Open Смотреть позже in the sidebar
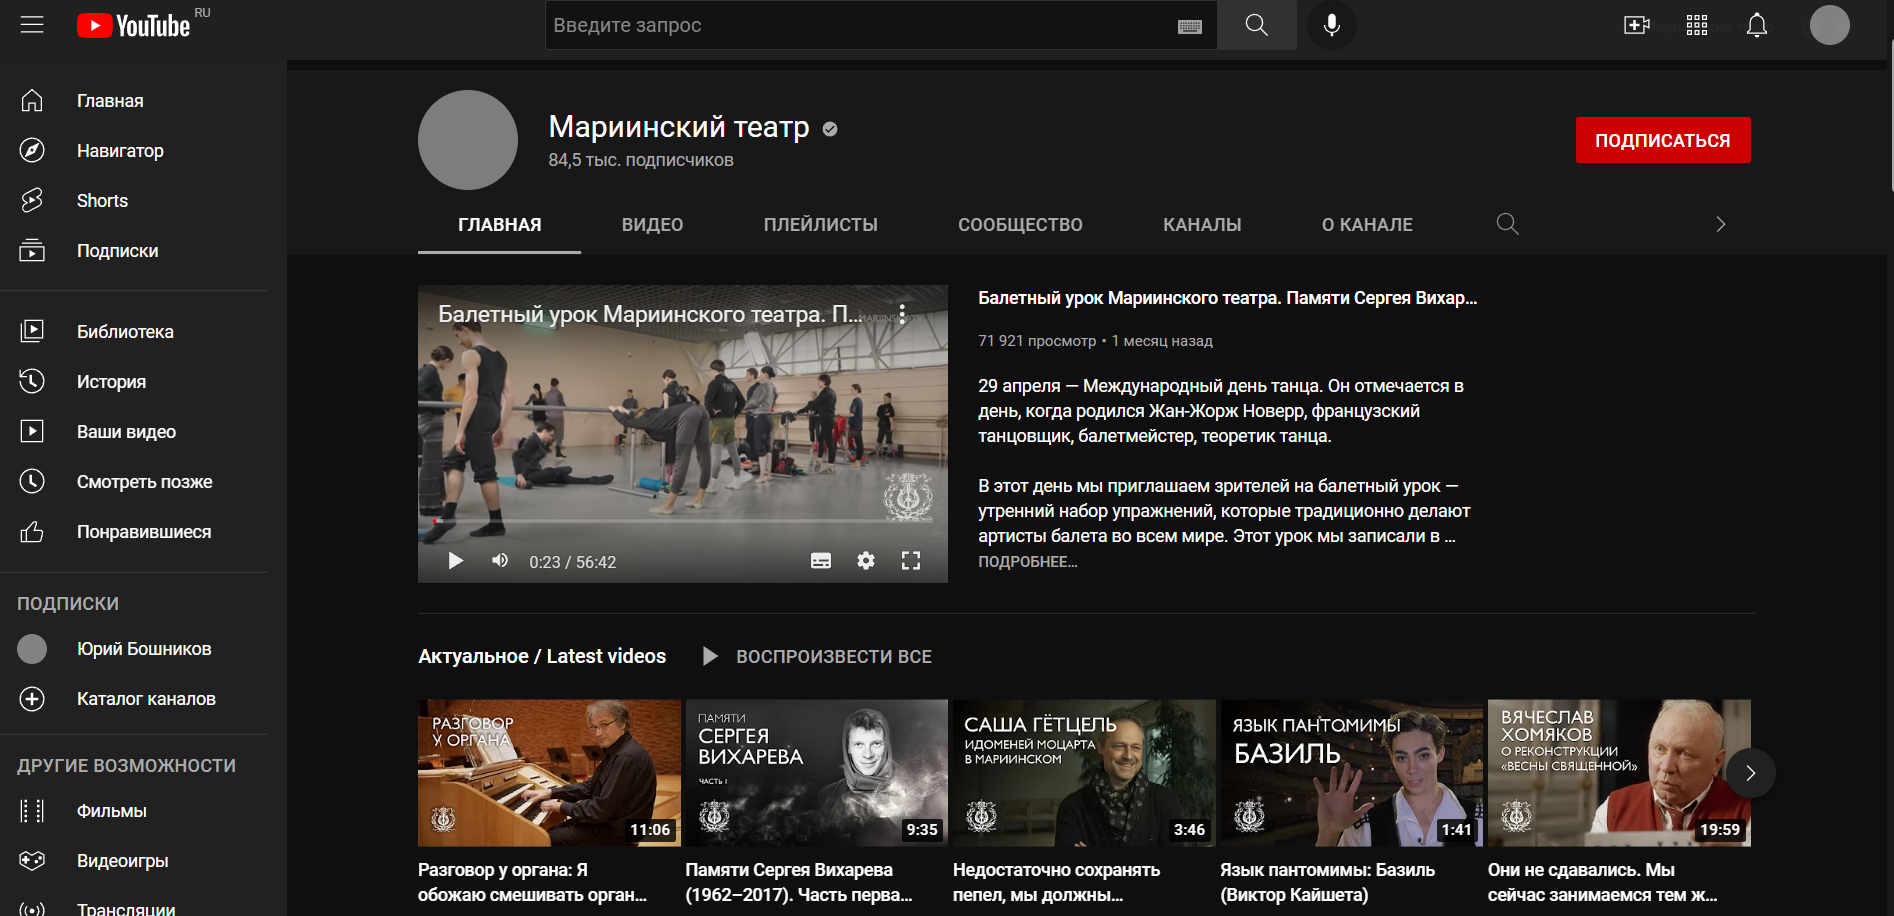Viewport: 1894px width, 916px height. coord(134,482)
